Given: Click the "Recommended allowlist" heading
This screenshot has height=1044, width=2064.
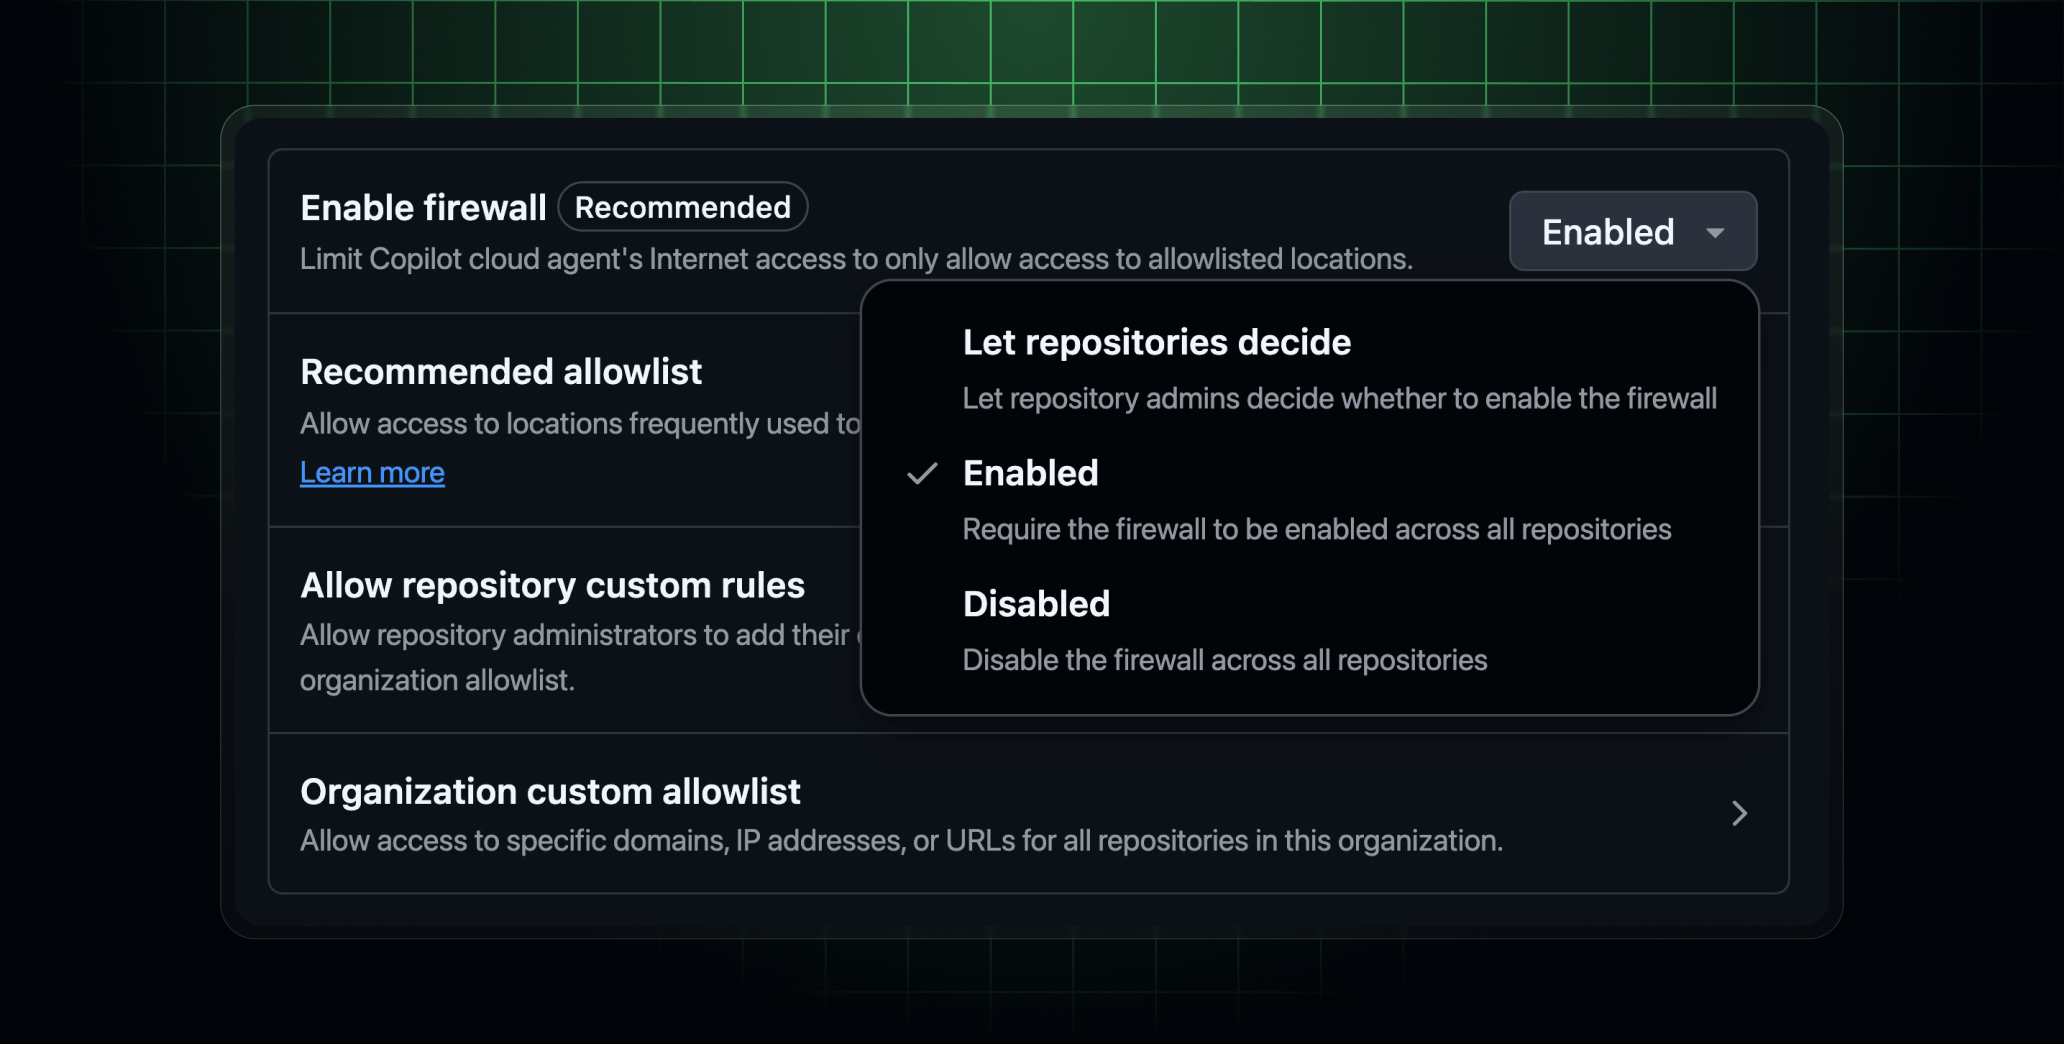Looking at the screenshot, I should click(x=501, y=372).
